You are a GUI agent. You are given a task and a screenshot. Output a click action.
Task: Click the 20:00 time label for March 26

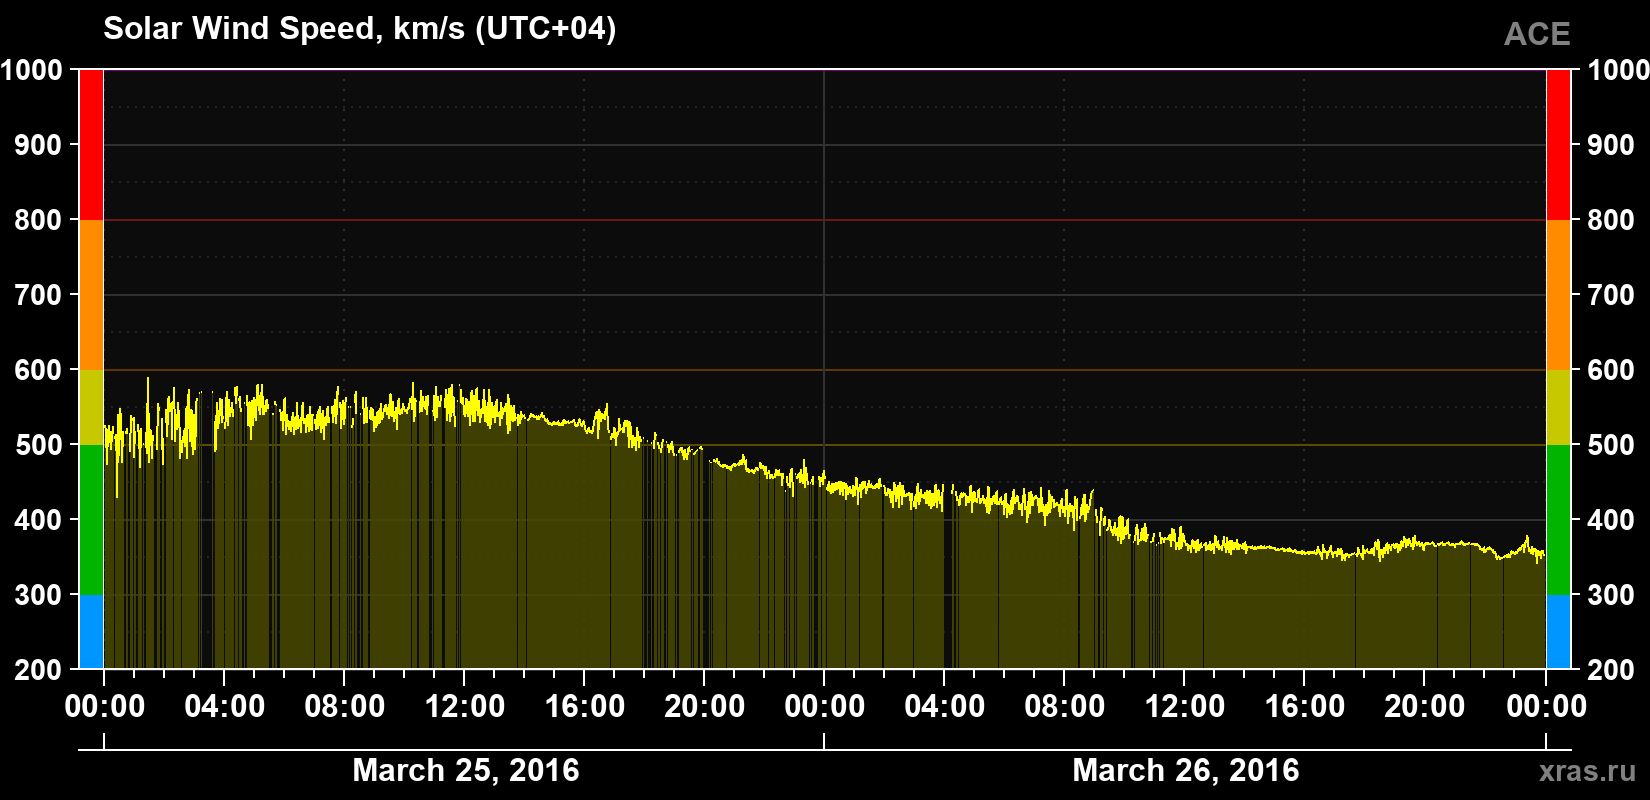[1425, 706]
